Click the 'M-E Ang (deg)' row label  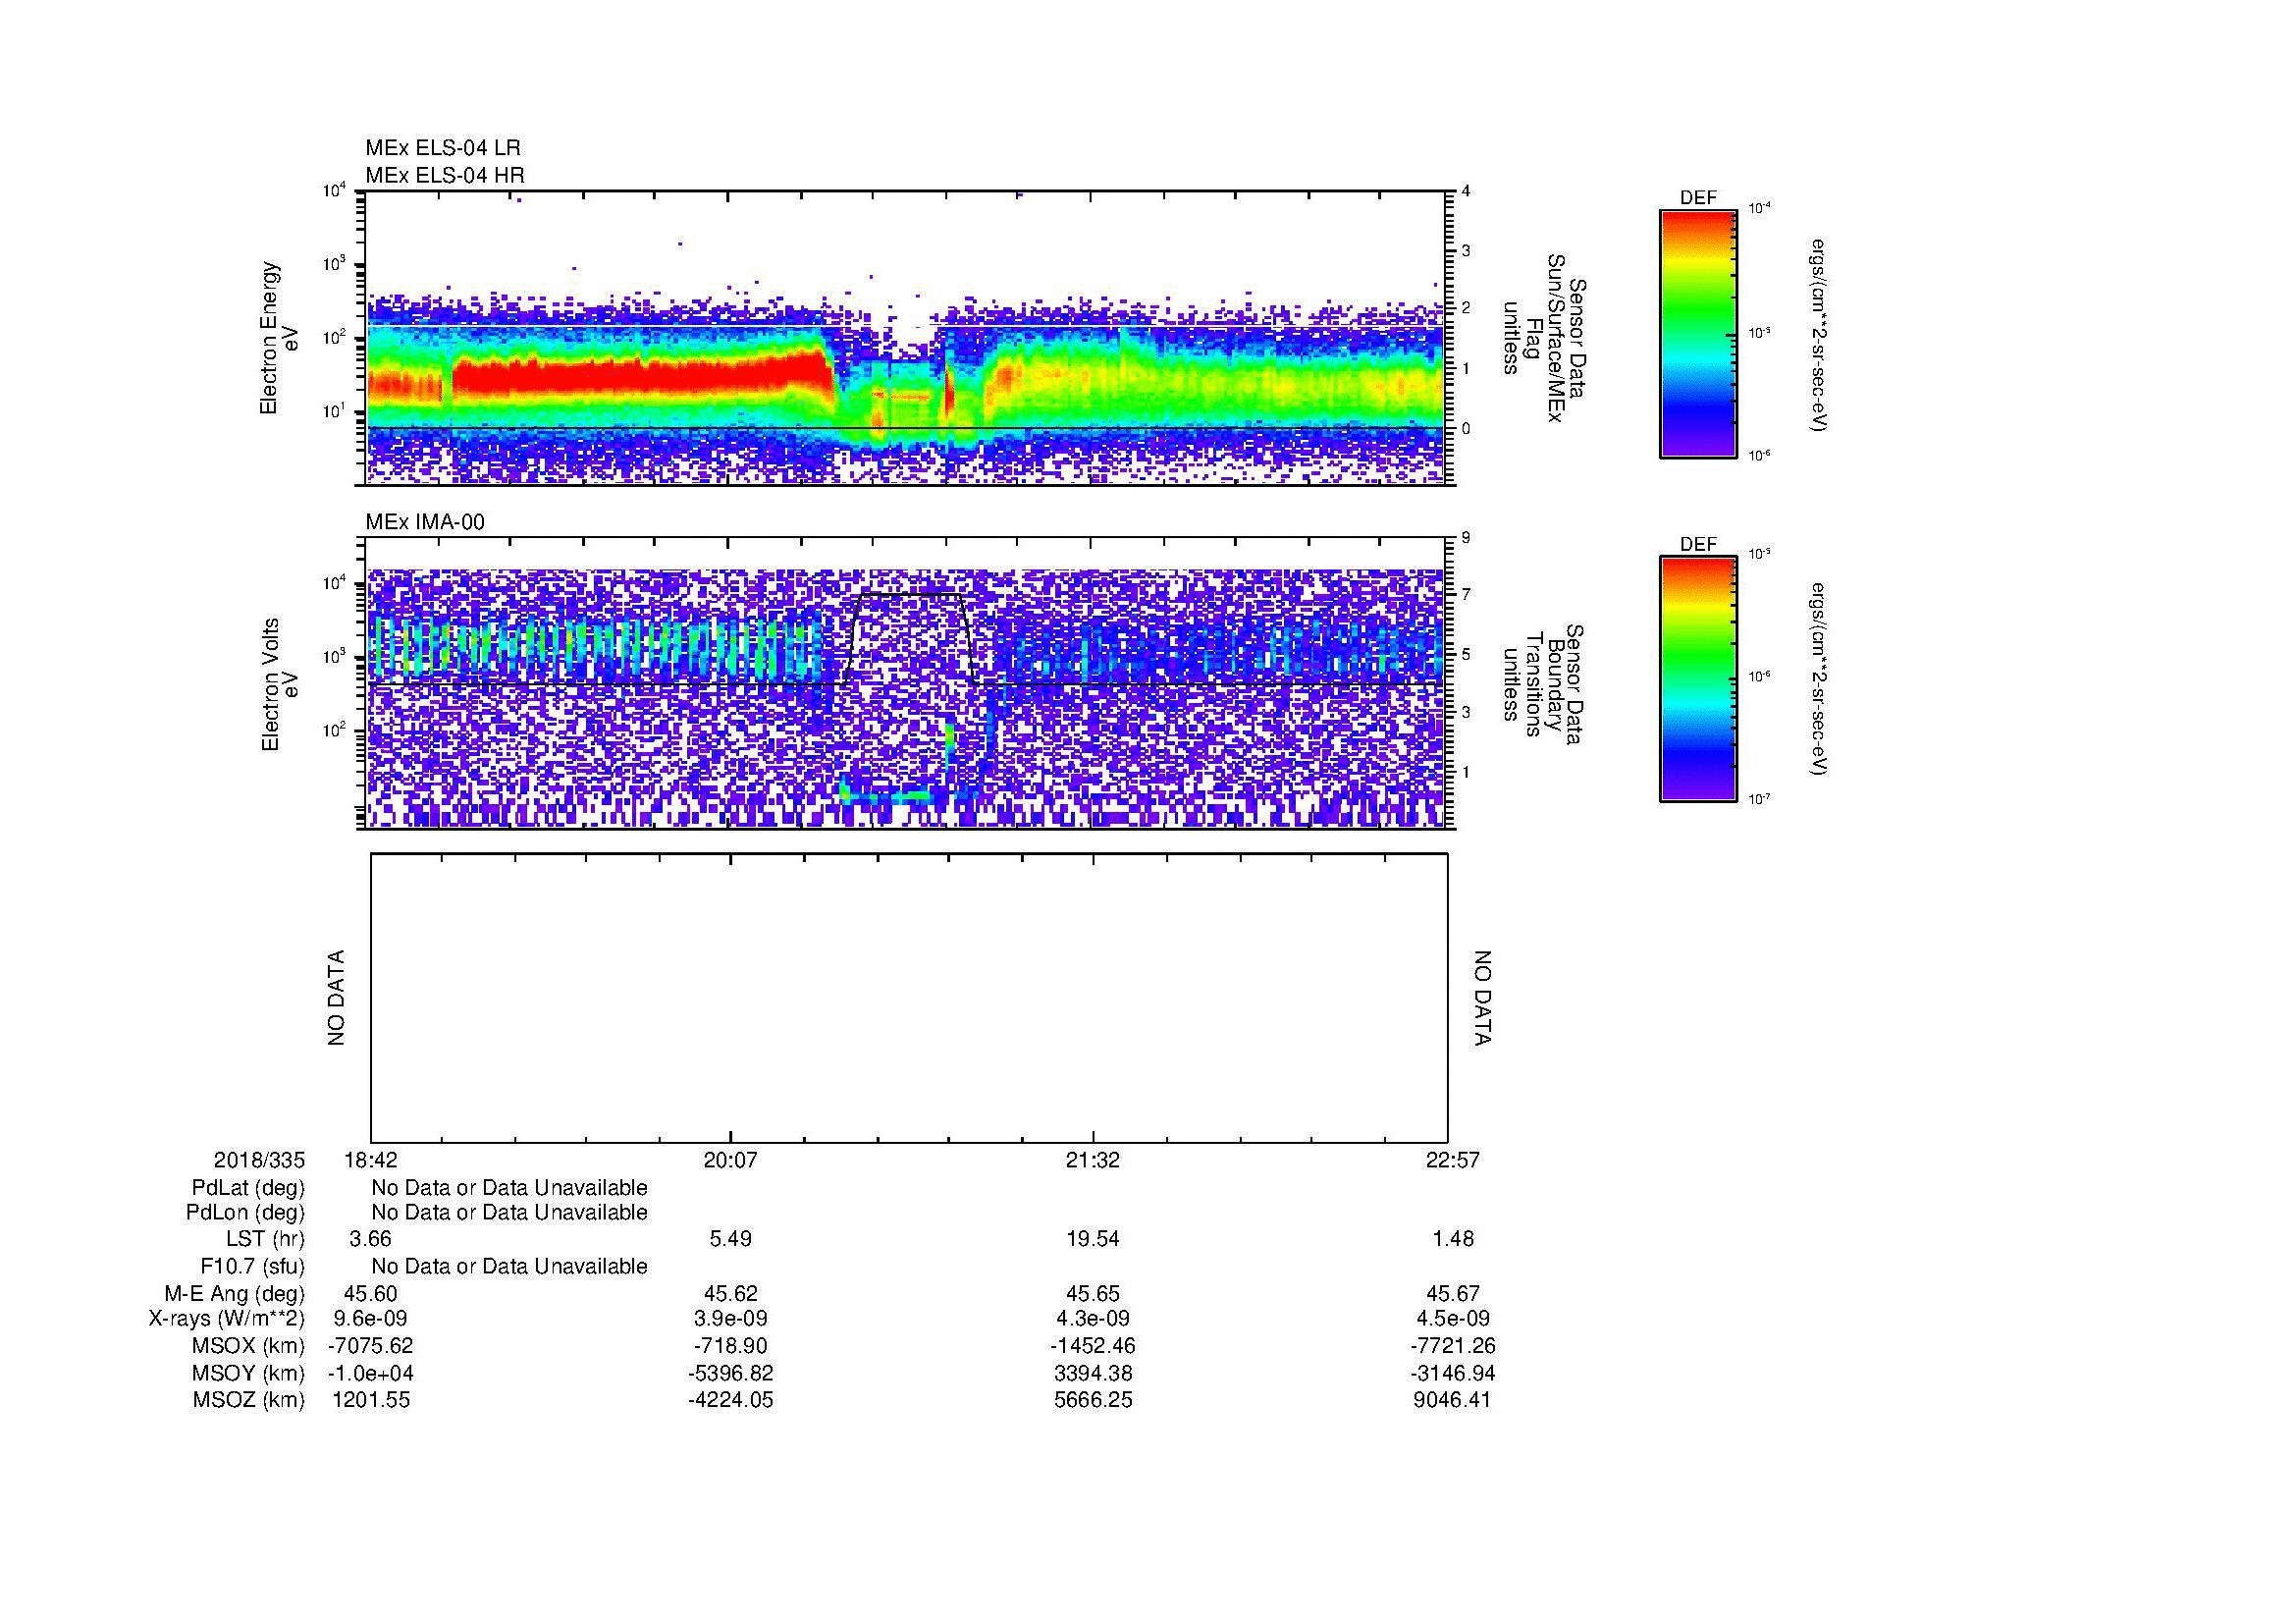point(235,1294)
